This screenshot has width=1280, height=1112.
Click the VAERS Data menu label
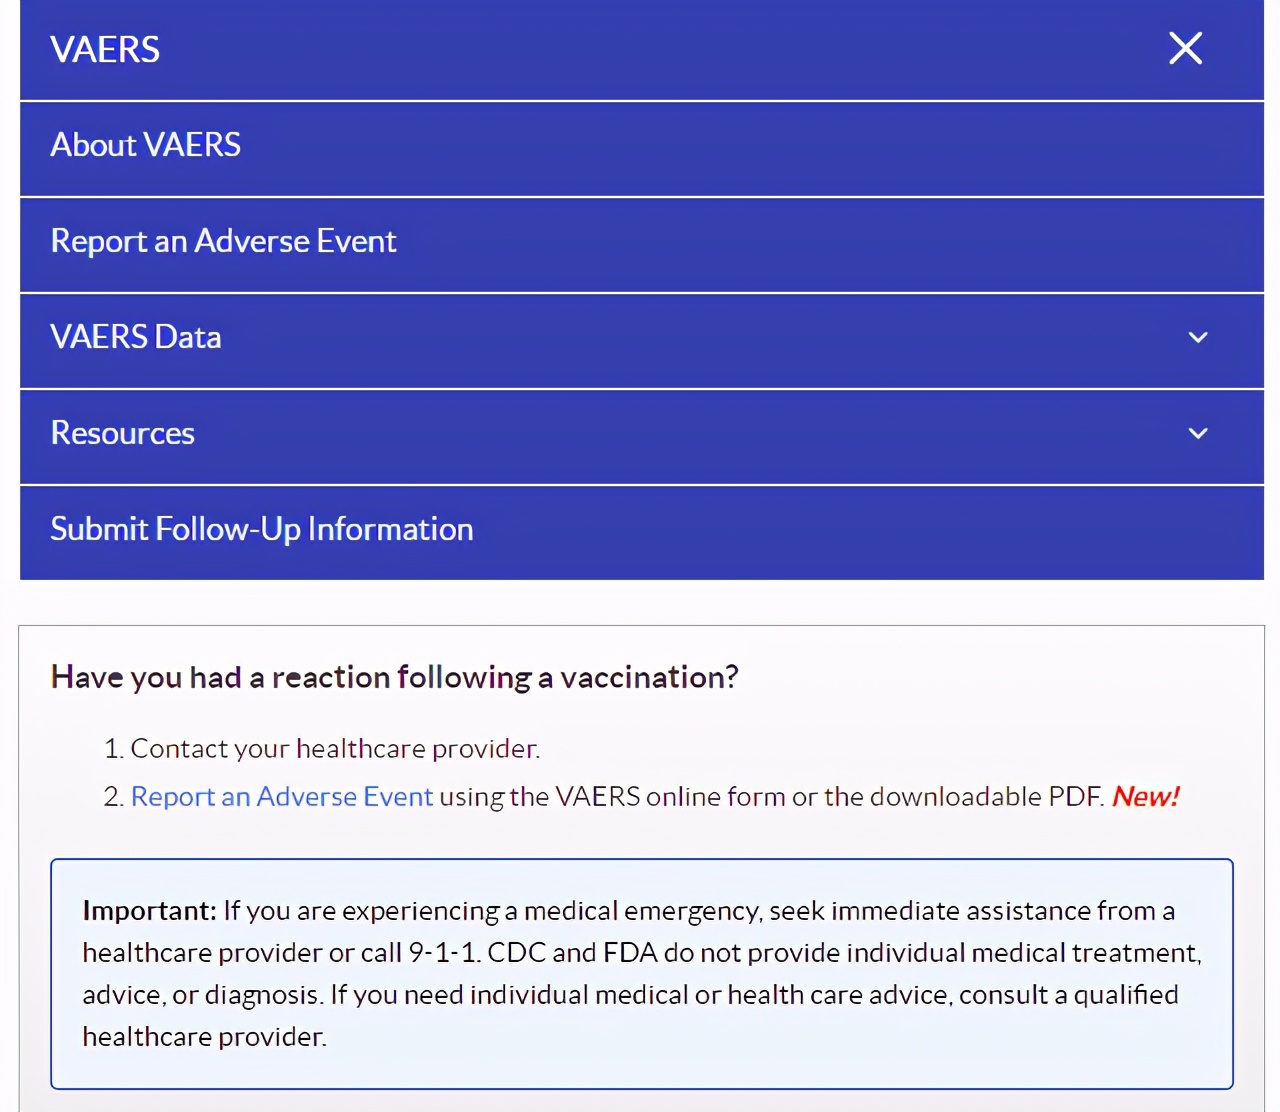click(136, 338)
